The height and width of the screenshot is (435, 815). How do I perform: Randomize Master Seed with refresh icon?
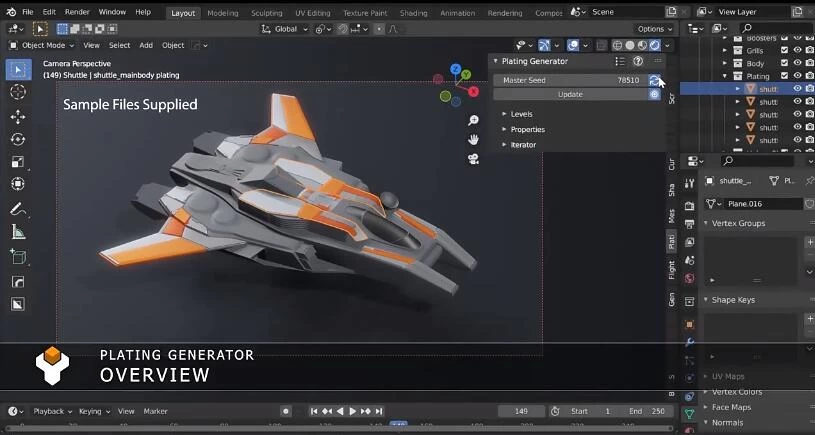tap(655, 79)
